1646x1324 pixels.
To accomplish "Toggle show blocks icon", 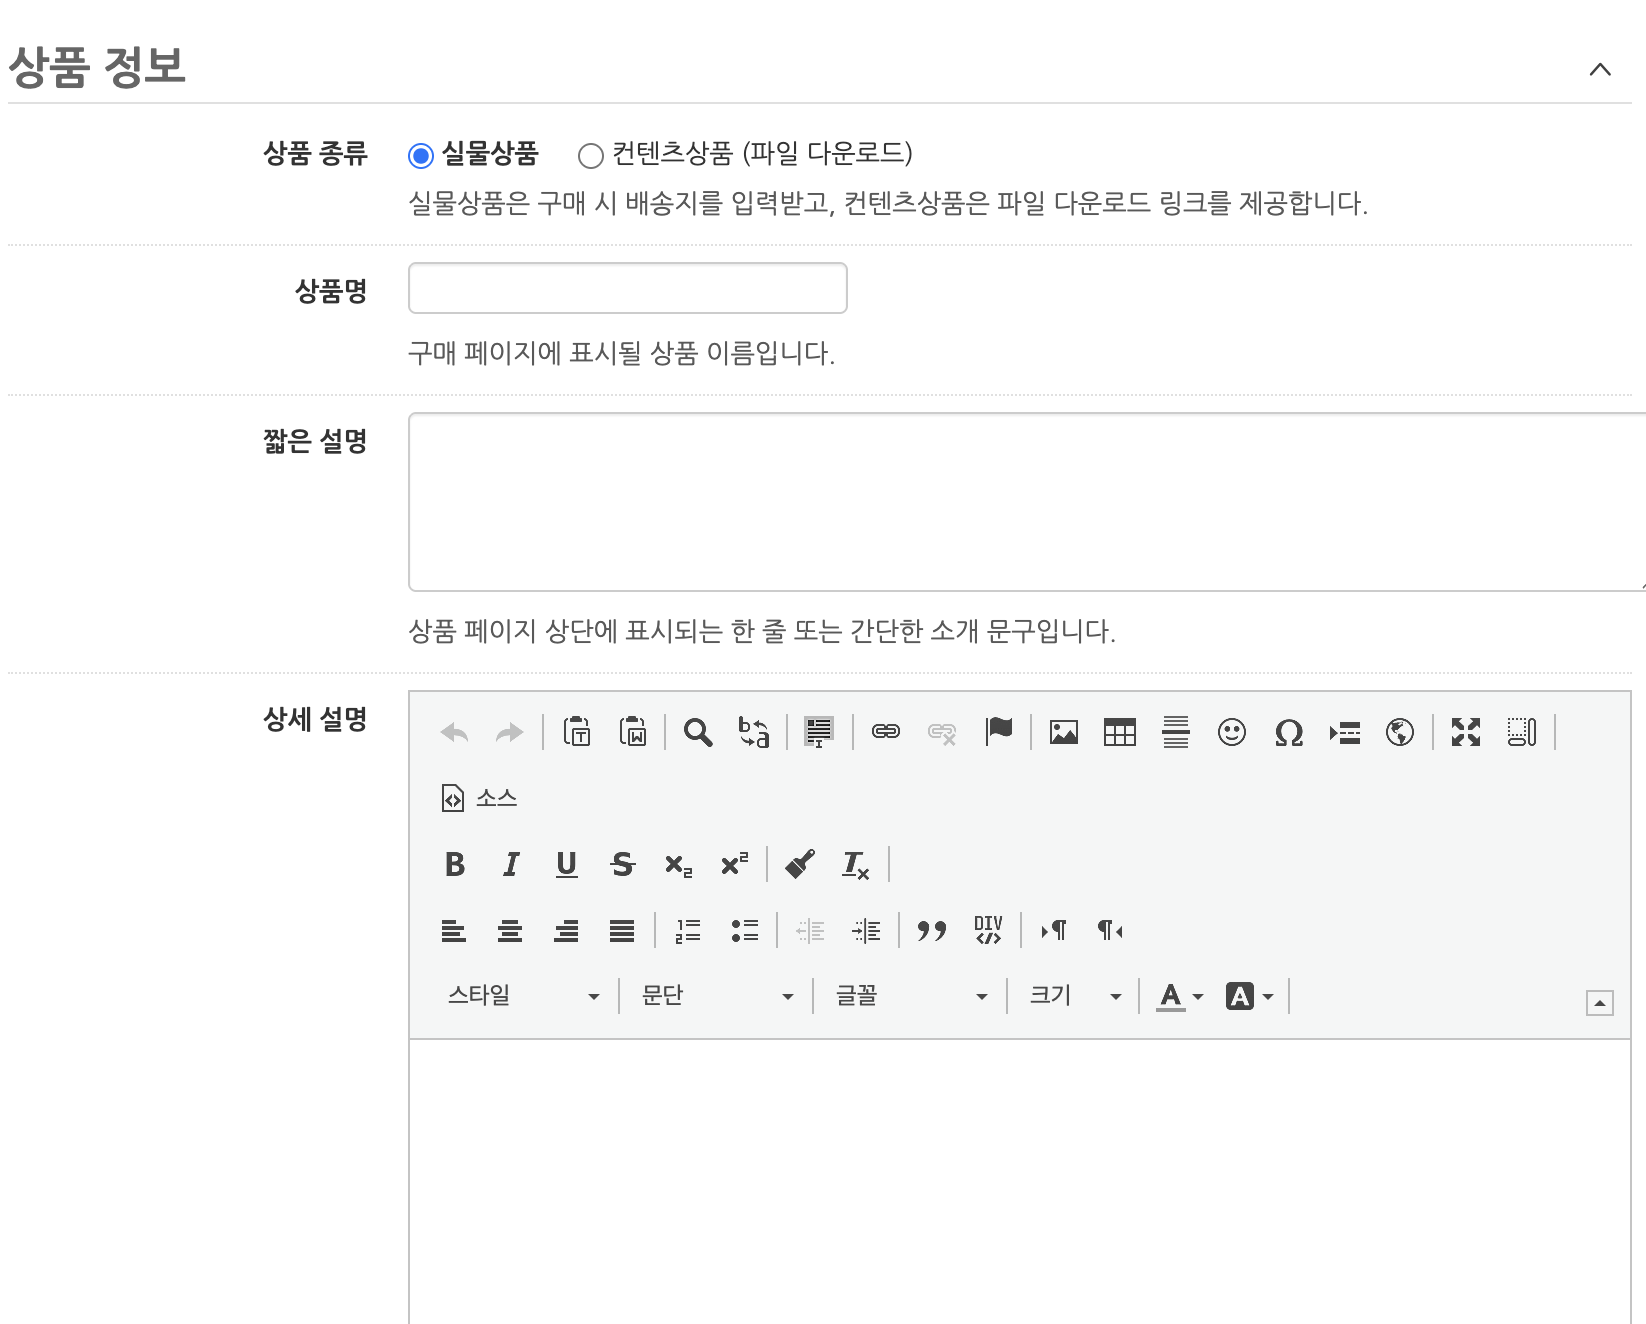I will [1522, 732].
